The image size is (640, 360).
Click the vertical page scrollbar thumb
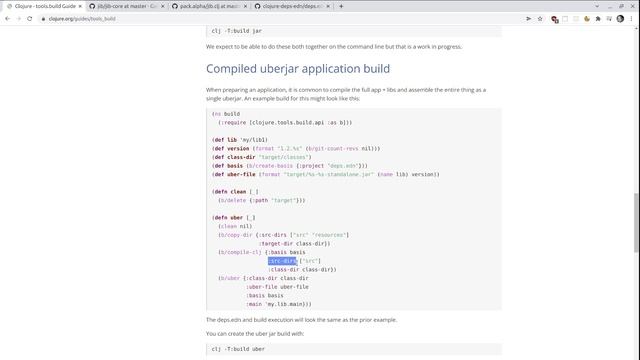click(636, 222)
